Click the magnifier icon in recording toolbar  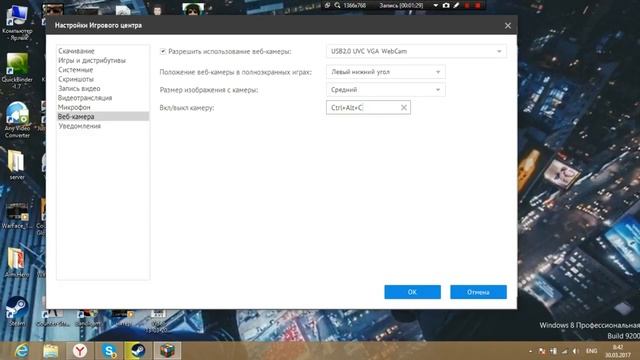(x=338, y=5)
